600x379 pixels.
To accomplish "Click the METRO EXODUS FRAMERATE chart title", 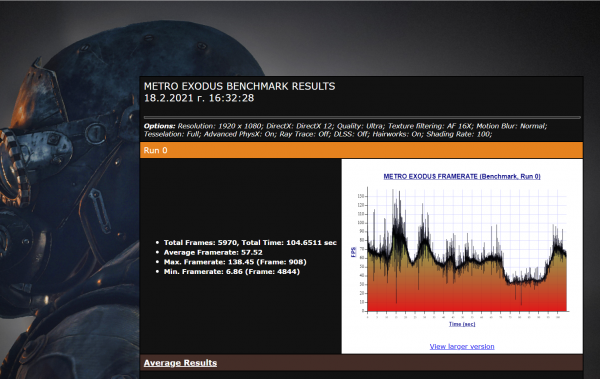I will pos(462,176).
